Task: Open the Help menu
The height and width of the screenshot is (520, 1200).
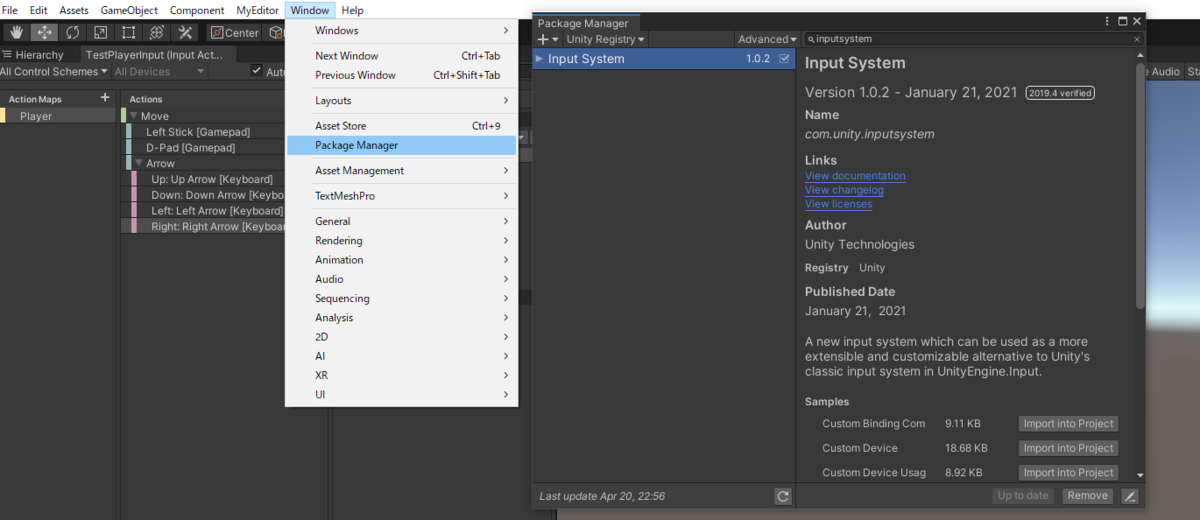Action: coord(353,10)
